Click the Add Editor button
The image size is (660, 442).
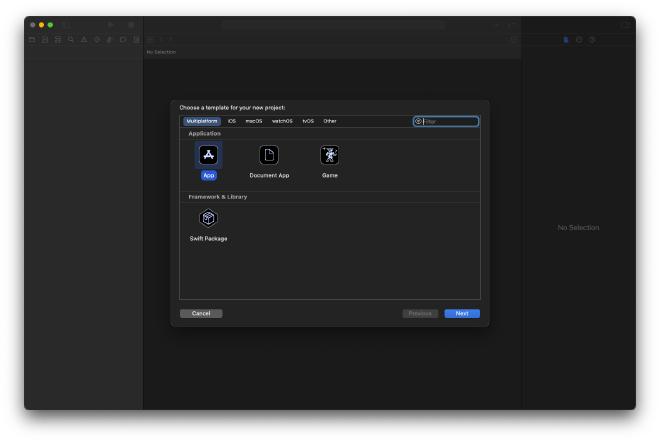click(514, 40)
